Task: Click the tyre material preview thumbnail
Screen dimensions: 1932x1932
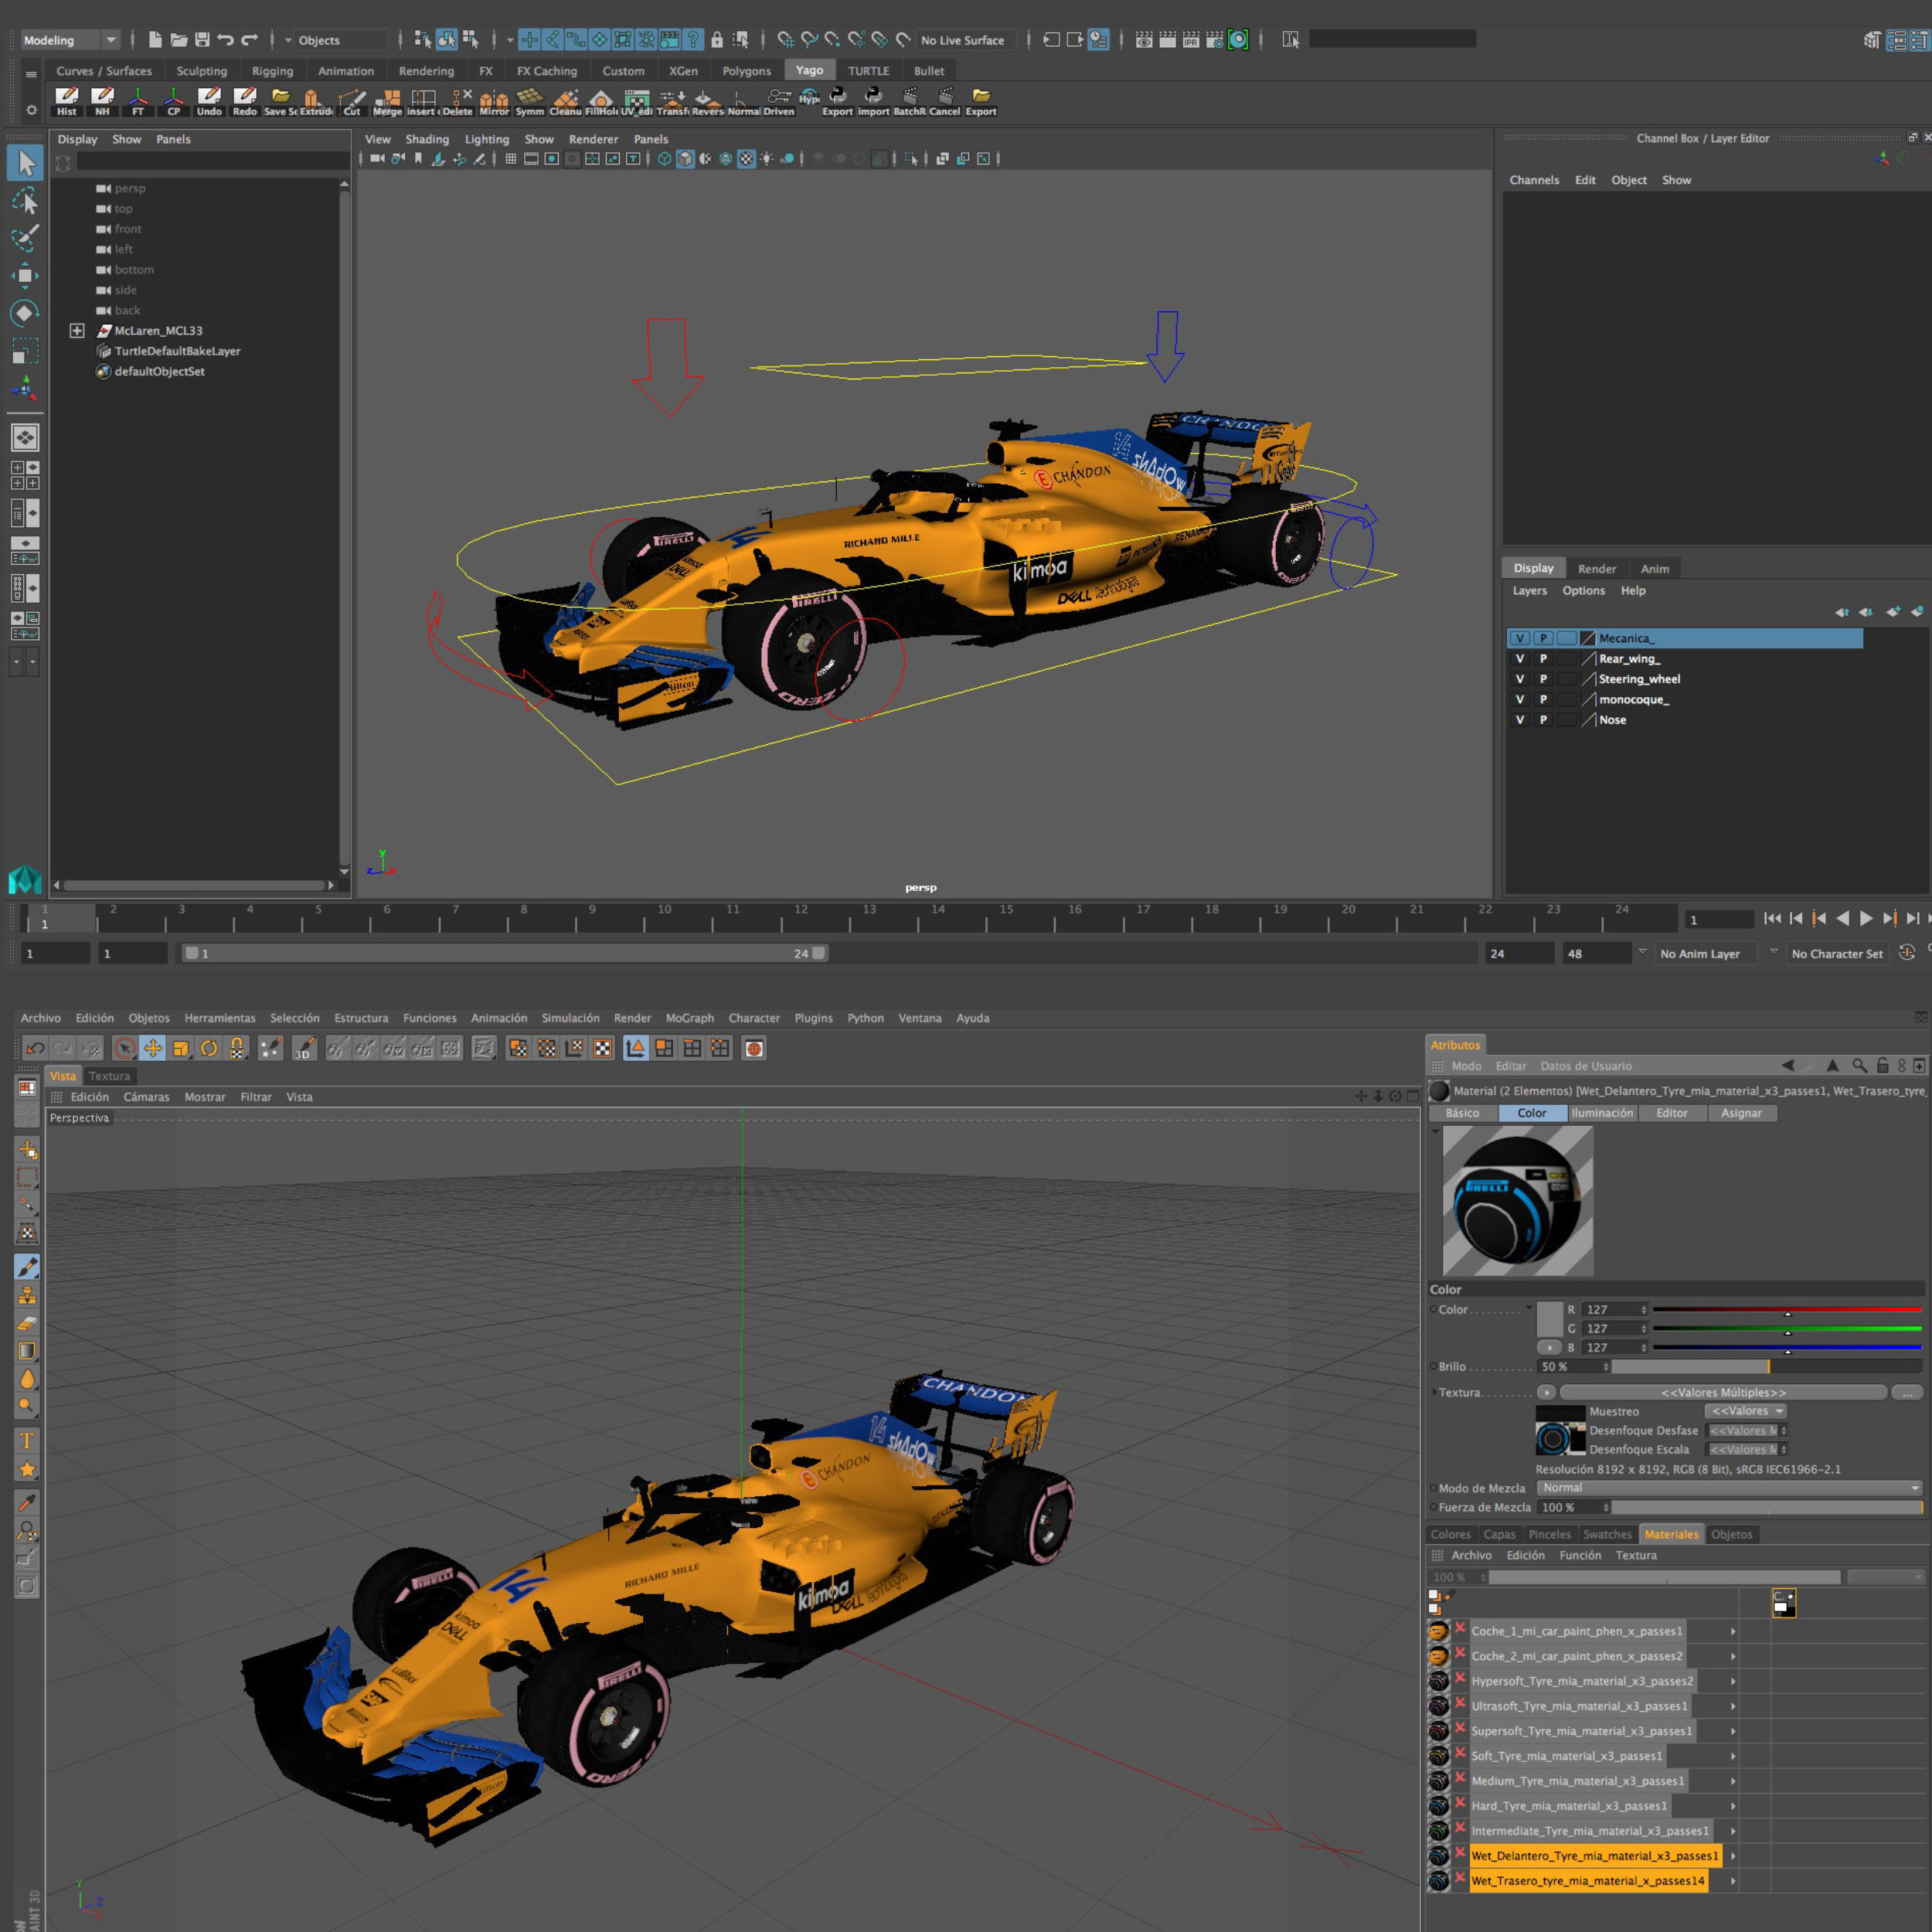Action: tap(1517, 1200)
